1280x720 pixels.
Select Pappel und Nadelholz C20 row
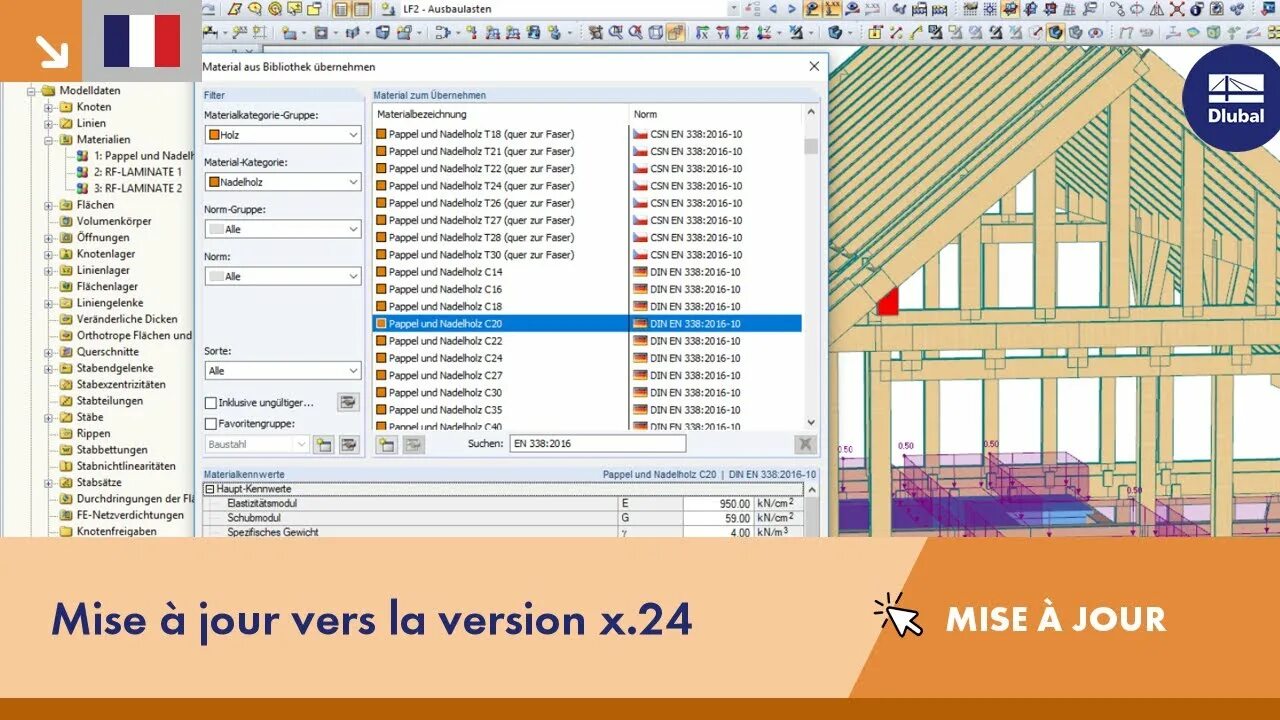tap(587, 324)
